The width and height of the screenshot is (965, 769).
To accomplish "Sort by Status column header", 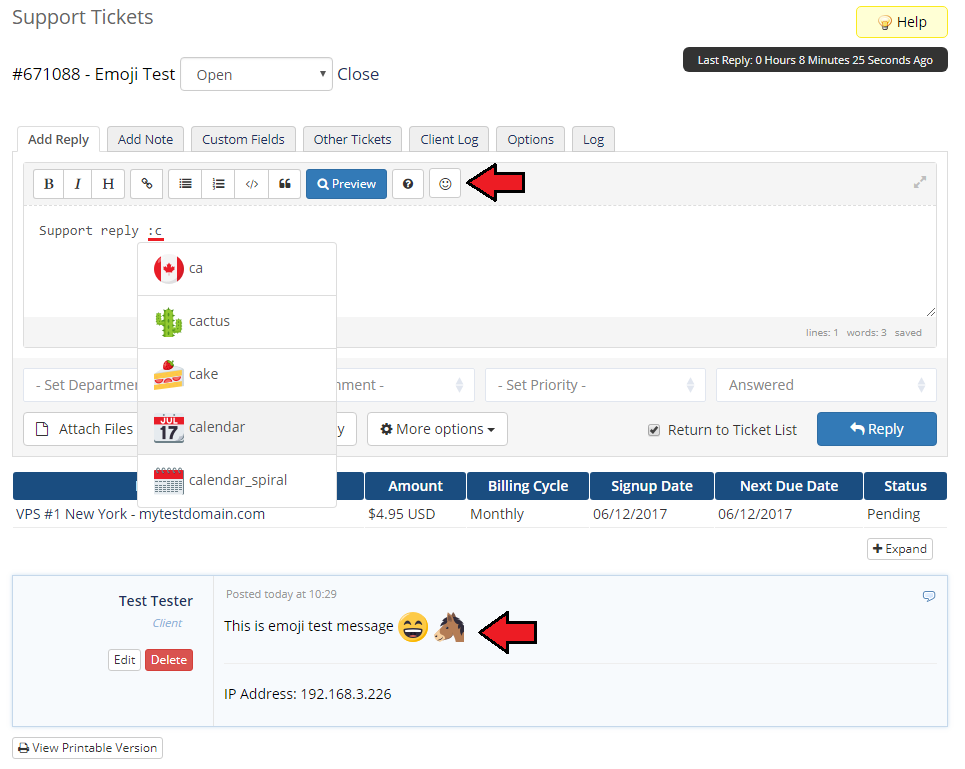I will [905, 486].
